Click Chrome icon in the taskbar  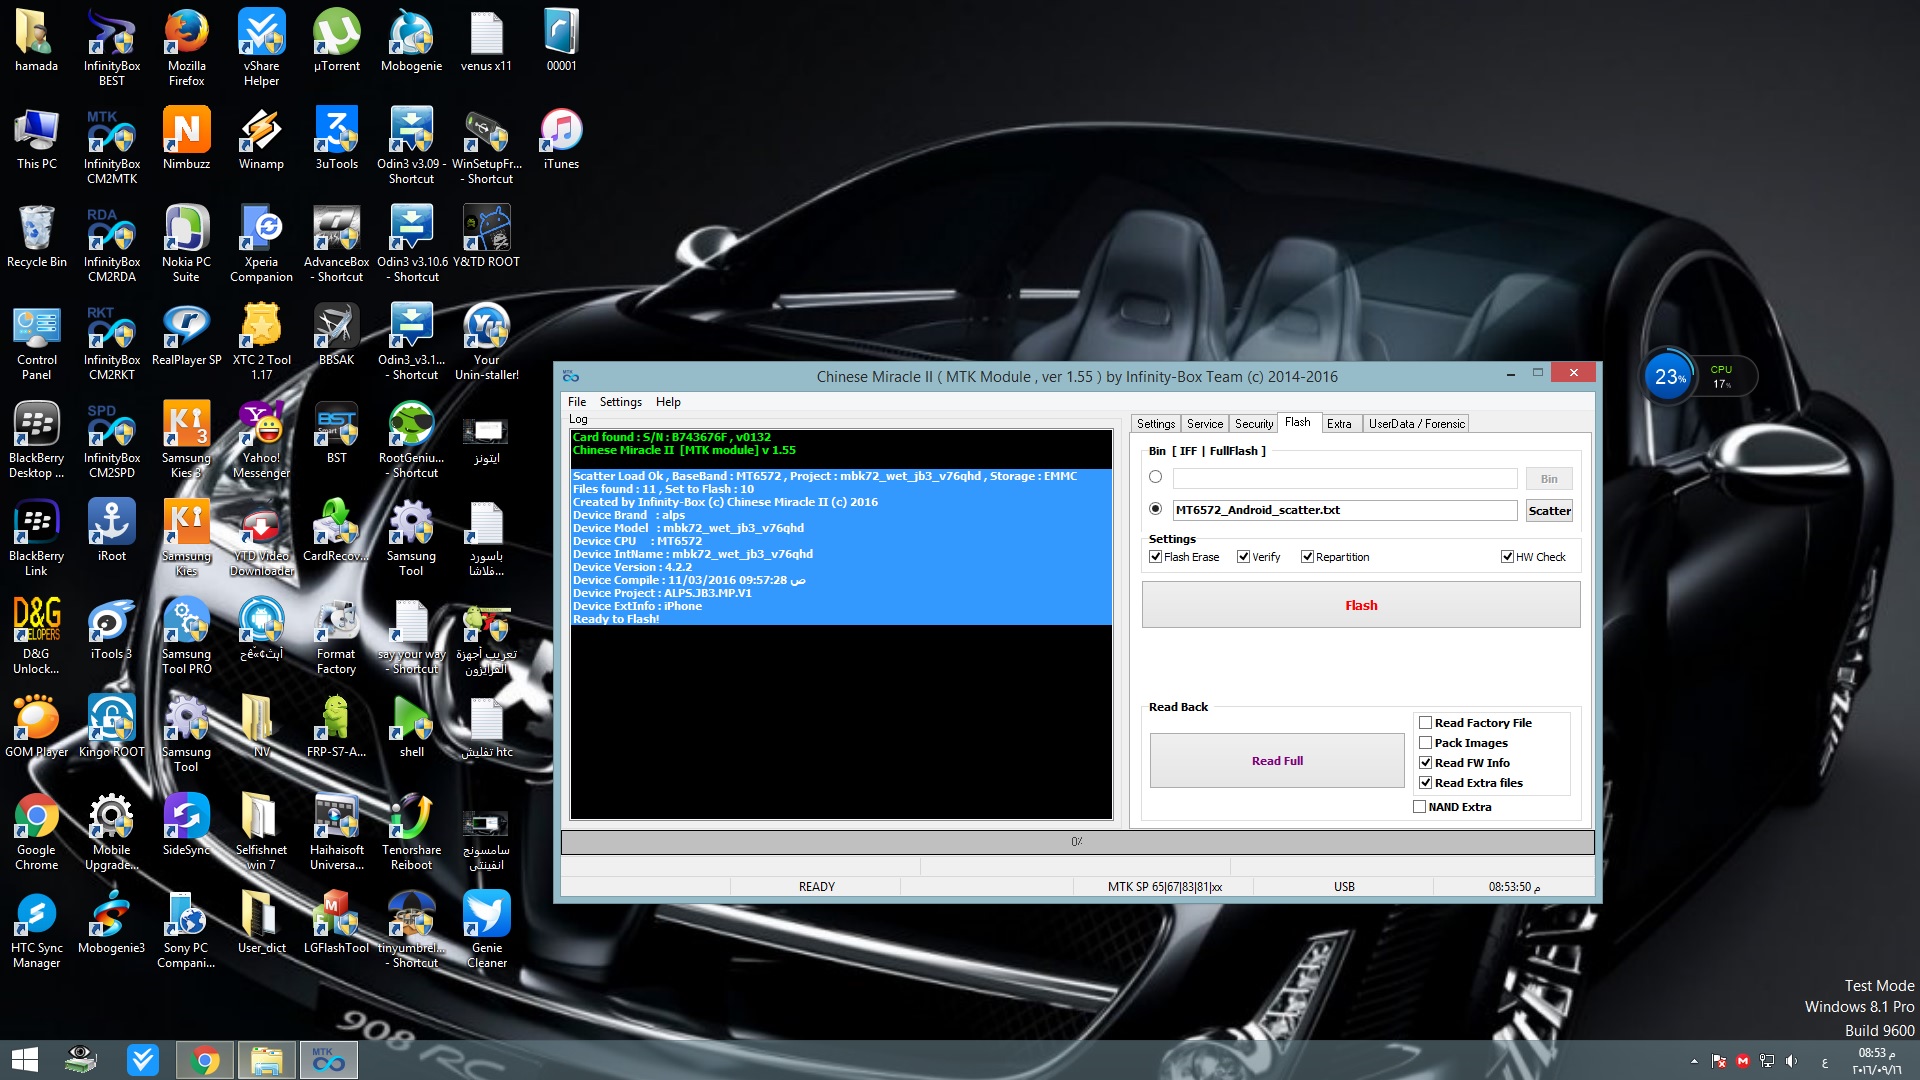pos(204,1060)
